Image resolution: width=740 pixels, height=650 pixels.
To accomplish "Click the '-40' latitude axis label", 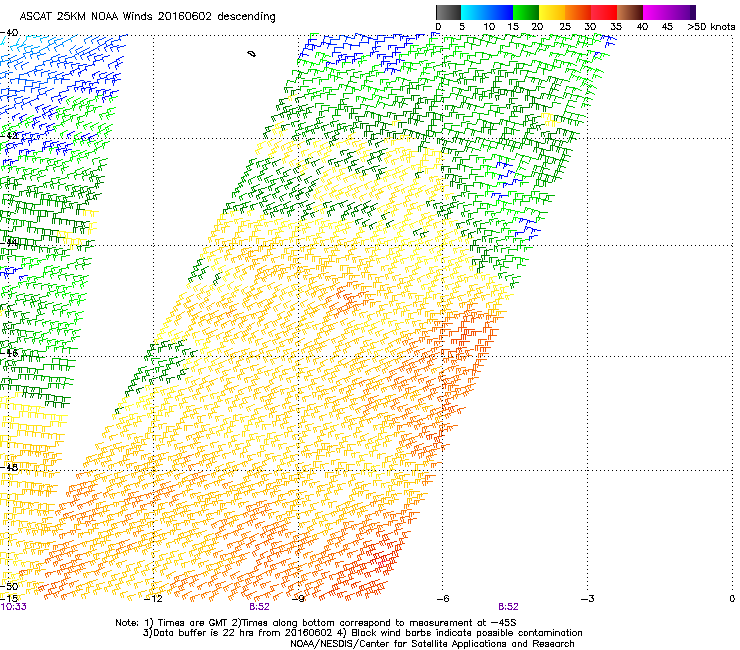I will point(9,33).
